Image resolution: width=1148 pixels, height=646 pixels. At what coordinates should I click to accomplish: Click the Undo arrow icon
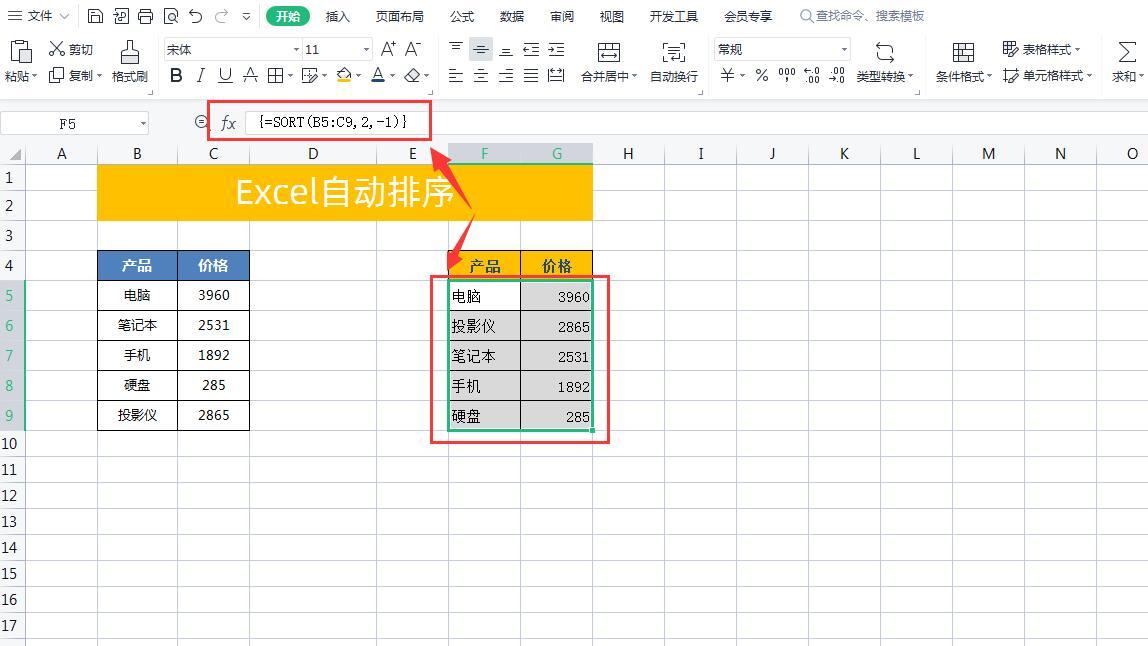coord(195,15)
